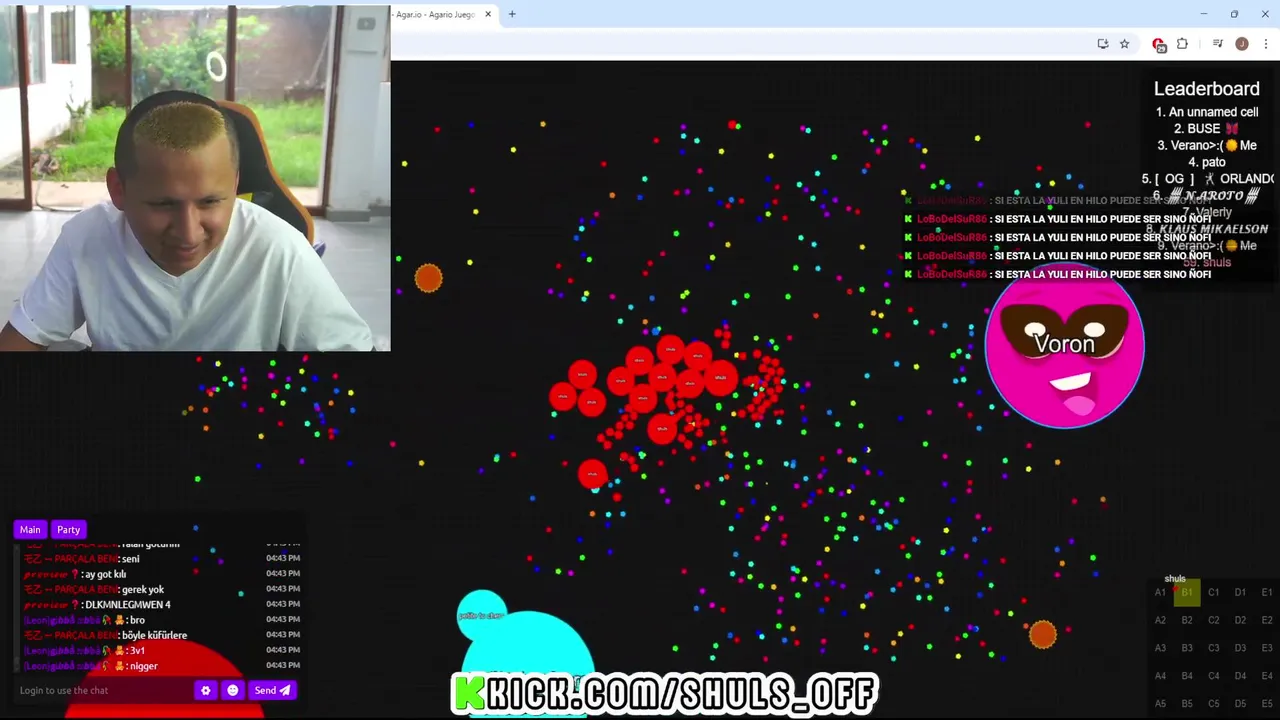The image size is (1280, 720).
Task: Click chat message 'DLKMNLEGMWEN 4'
Action: point(126,605)
